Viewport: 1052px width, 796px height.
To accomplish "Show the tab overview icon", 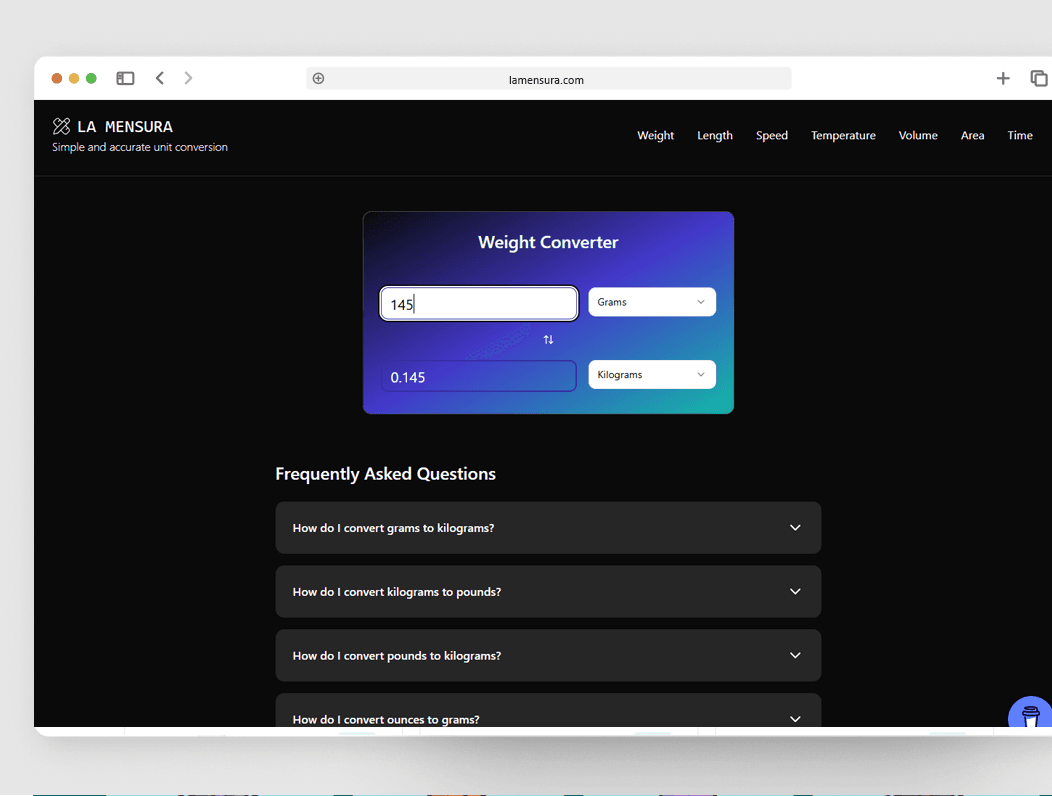I will [1039, 78].
